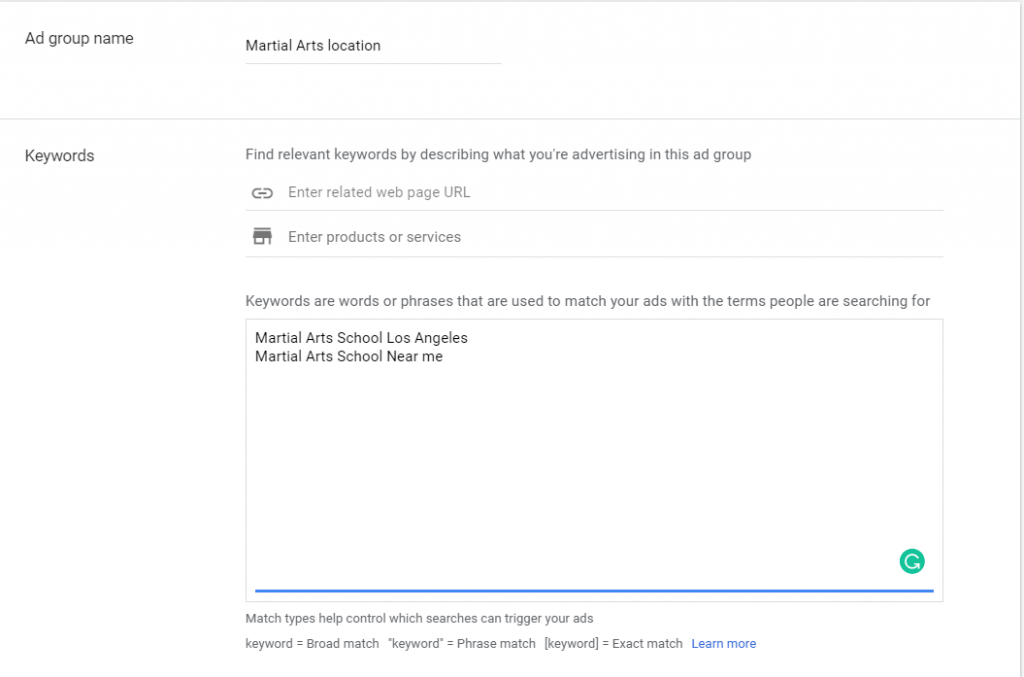Click the green Grammarly icon
This screenshot has width=1024, height=677.
click(911, 562)
